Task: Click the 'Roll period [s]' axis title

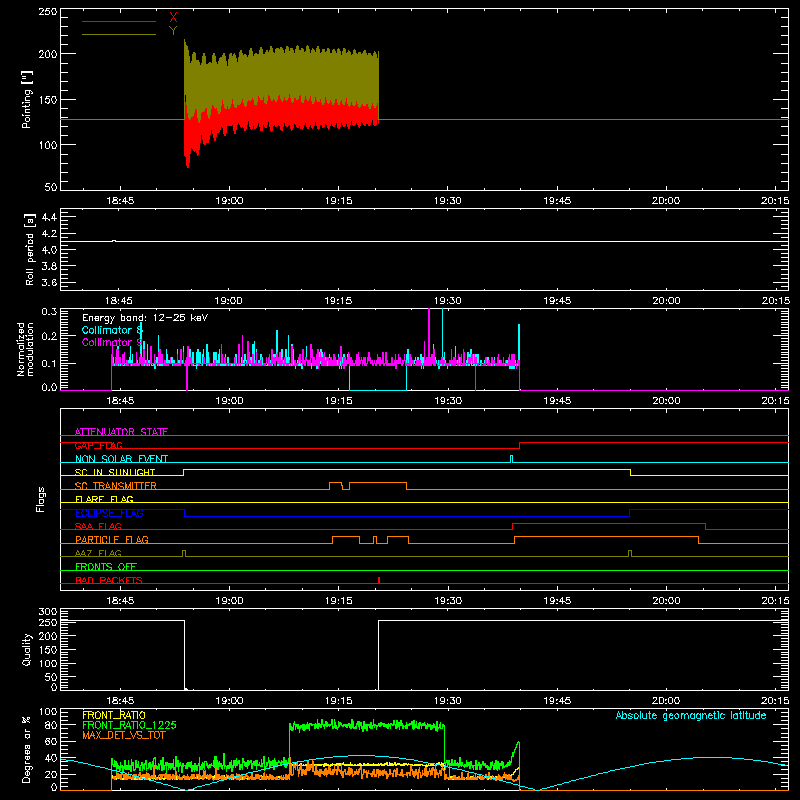Action: pyautogui.click(x=30, y=249)
